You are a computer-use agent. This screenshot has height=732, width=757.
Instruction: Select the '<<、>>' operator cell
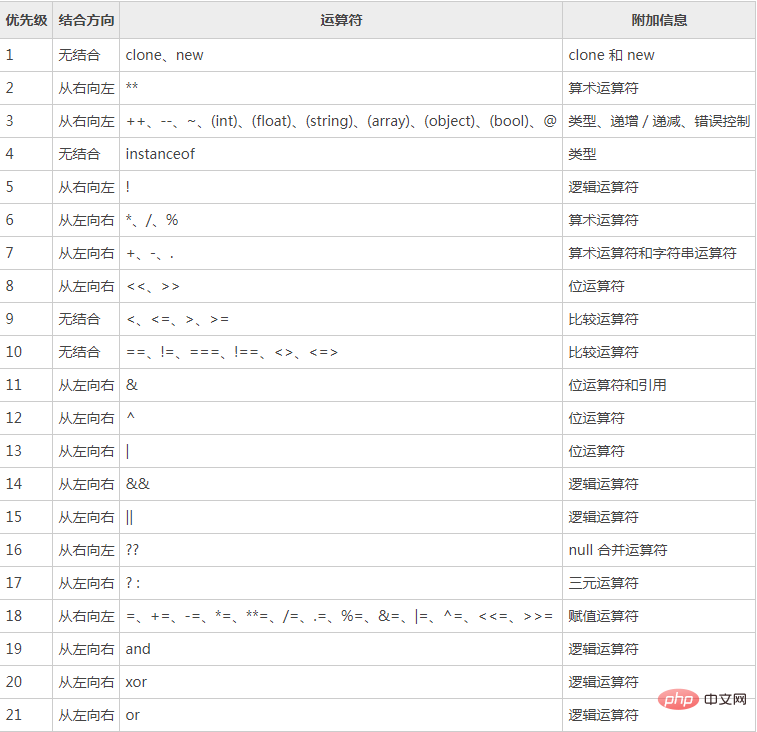click(341, 286)
